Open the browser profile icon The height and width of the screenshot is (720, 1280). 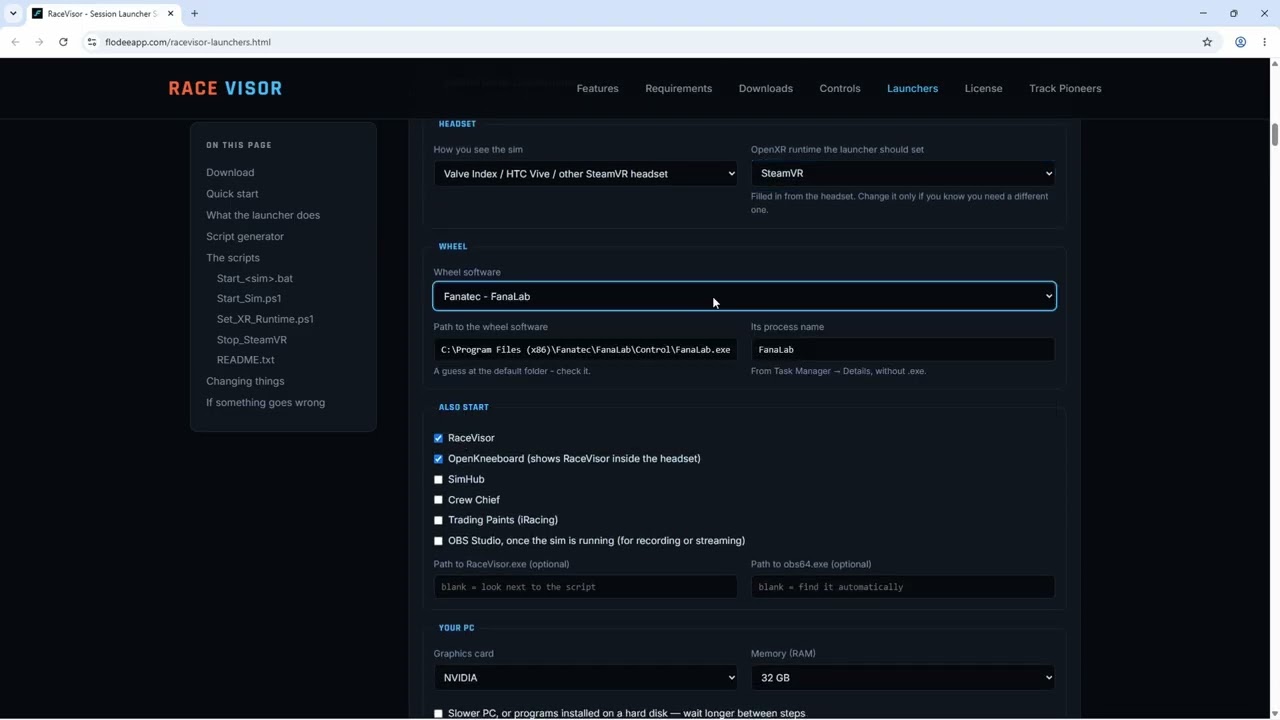click(x=1240, y=42)
